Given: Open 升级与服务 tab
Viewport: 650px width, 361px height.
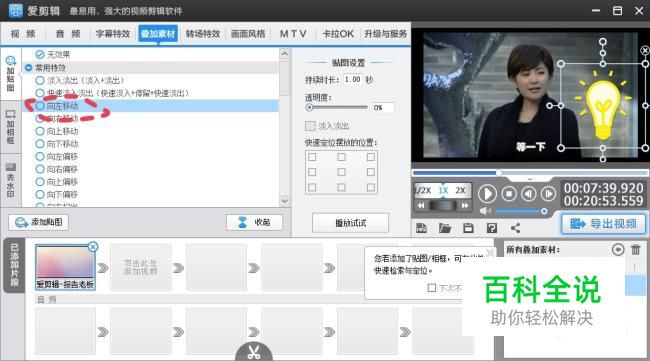Looking at the screenshot, I should tap(386, 34).
